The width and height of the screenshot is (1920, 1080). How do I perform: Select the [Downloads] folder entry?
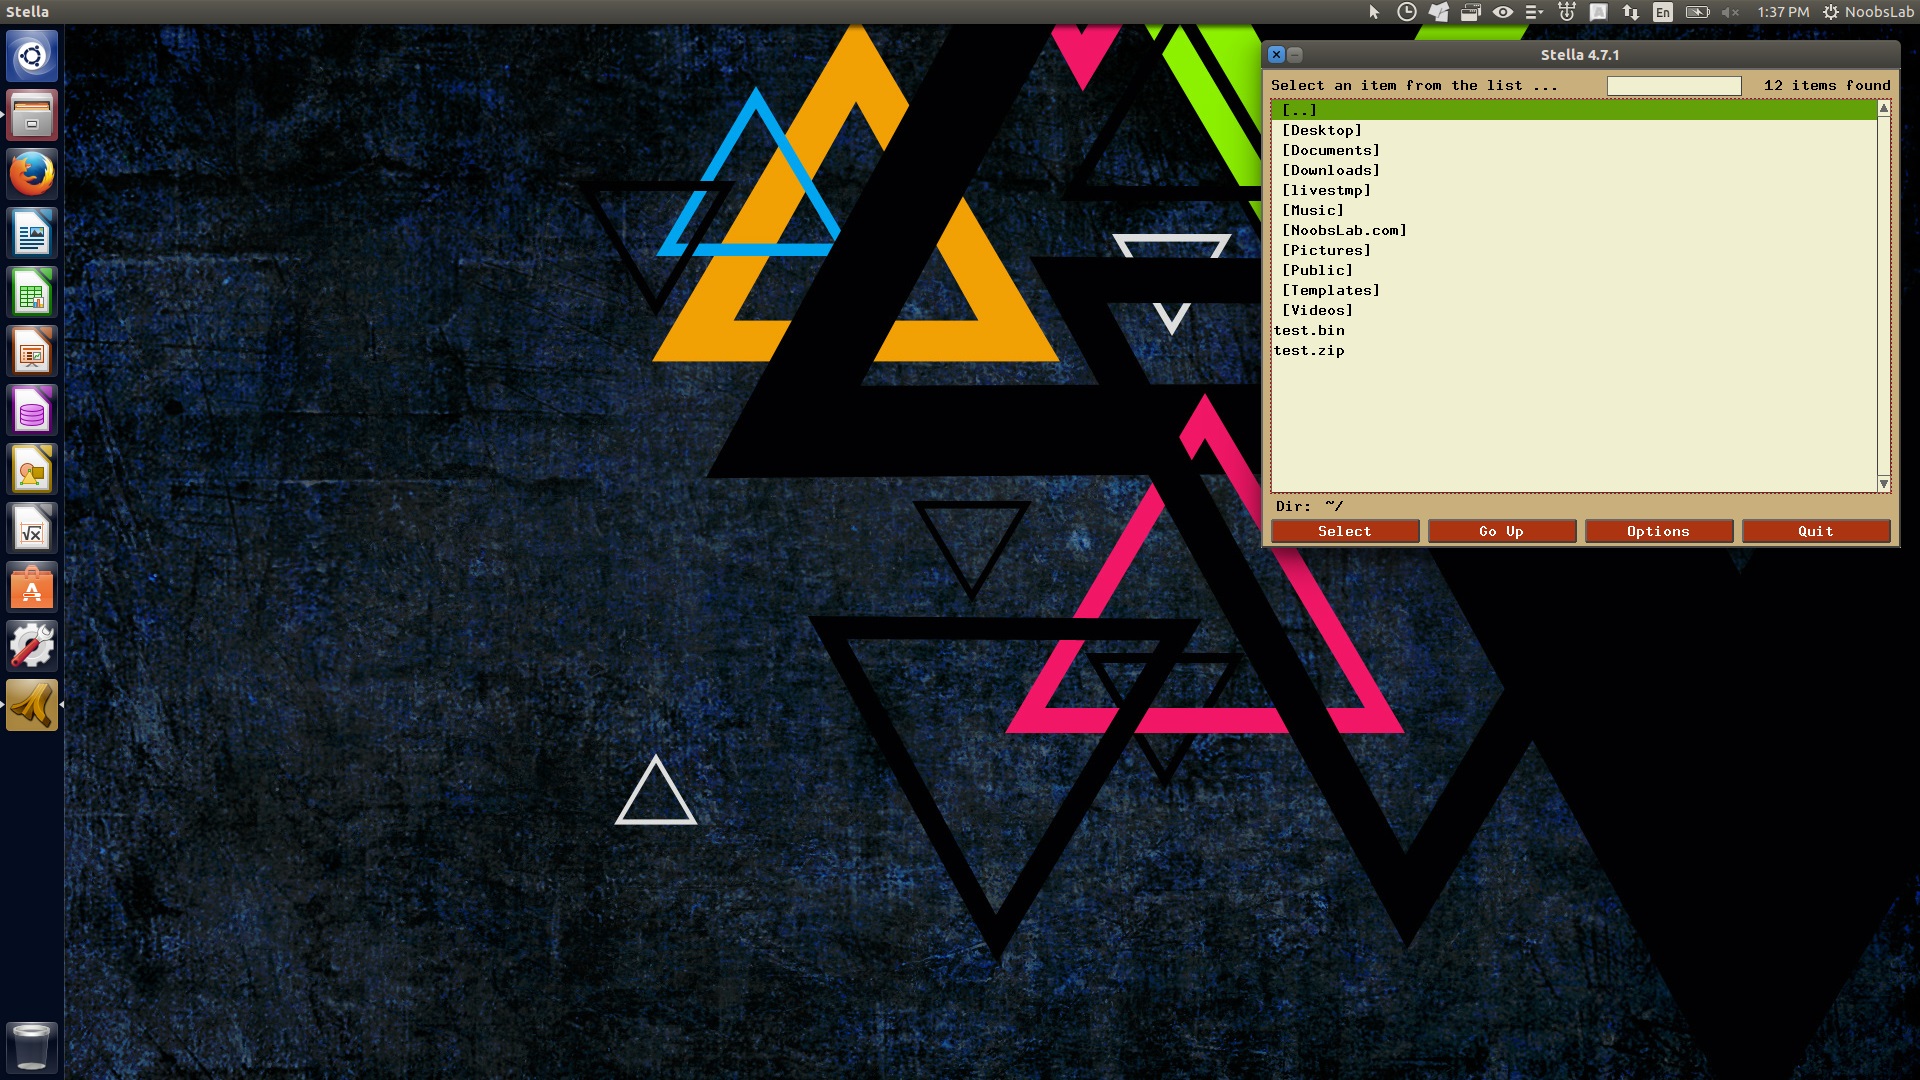tap(1330, 170)
